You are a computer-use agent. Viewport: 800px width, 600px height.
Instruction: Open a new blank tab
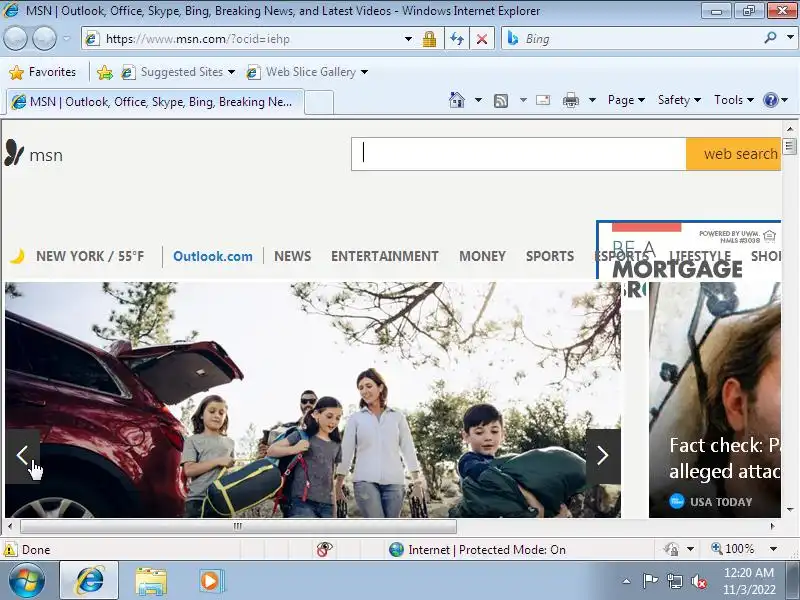point(319,103)
